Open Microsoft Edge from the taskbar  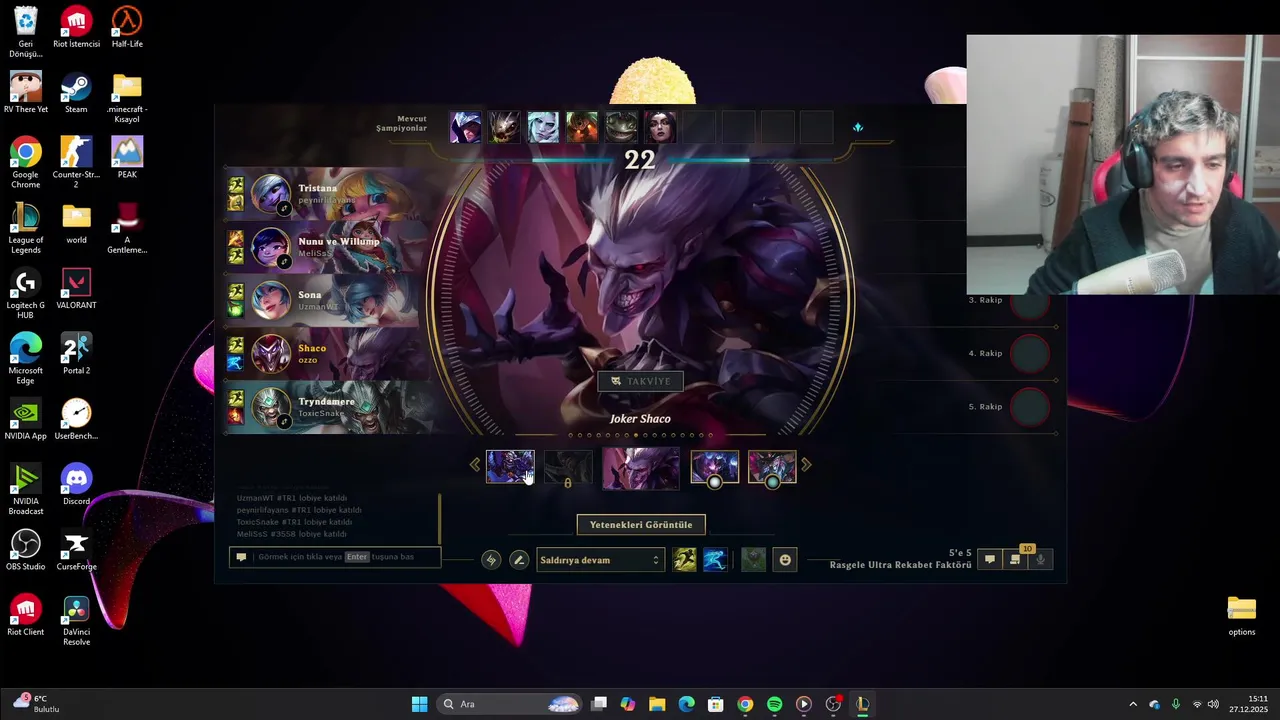(686, 704)
